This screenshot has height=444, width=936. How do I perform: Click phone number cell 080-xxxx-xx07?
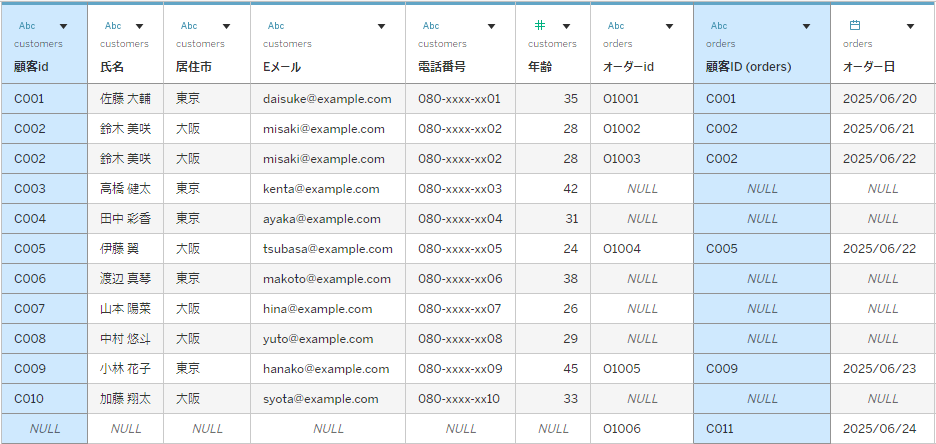pos(460,309)
